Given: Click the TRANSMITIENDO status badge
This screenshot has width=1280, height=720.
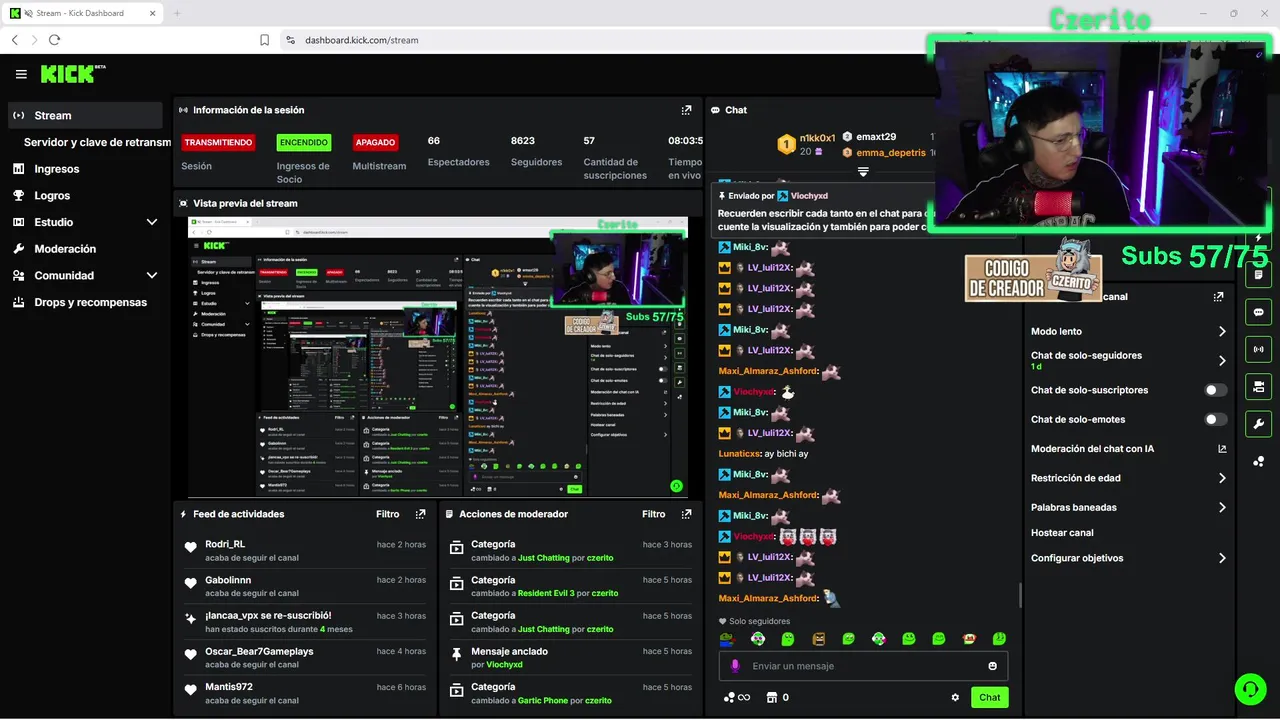Looking at the screenshot, I should (219, 142).
